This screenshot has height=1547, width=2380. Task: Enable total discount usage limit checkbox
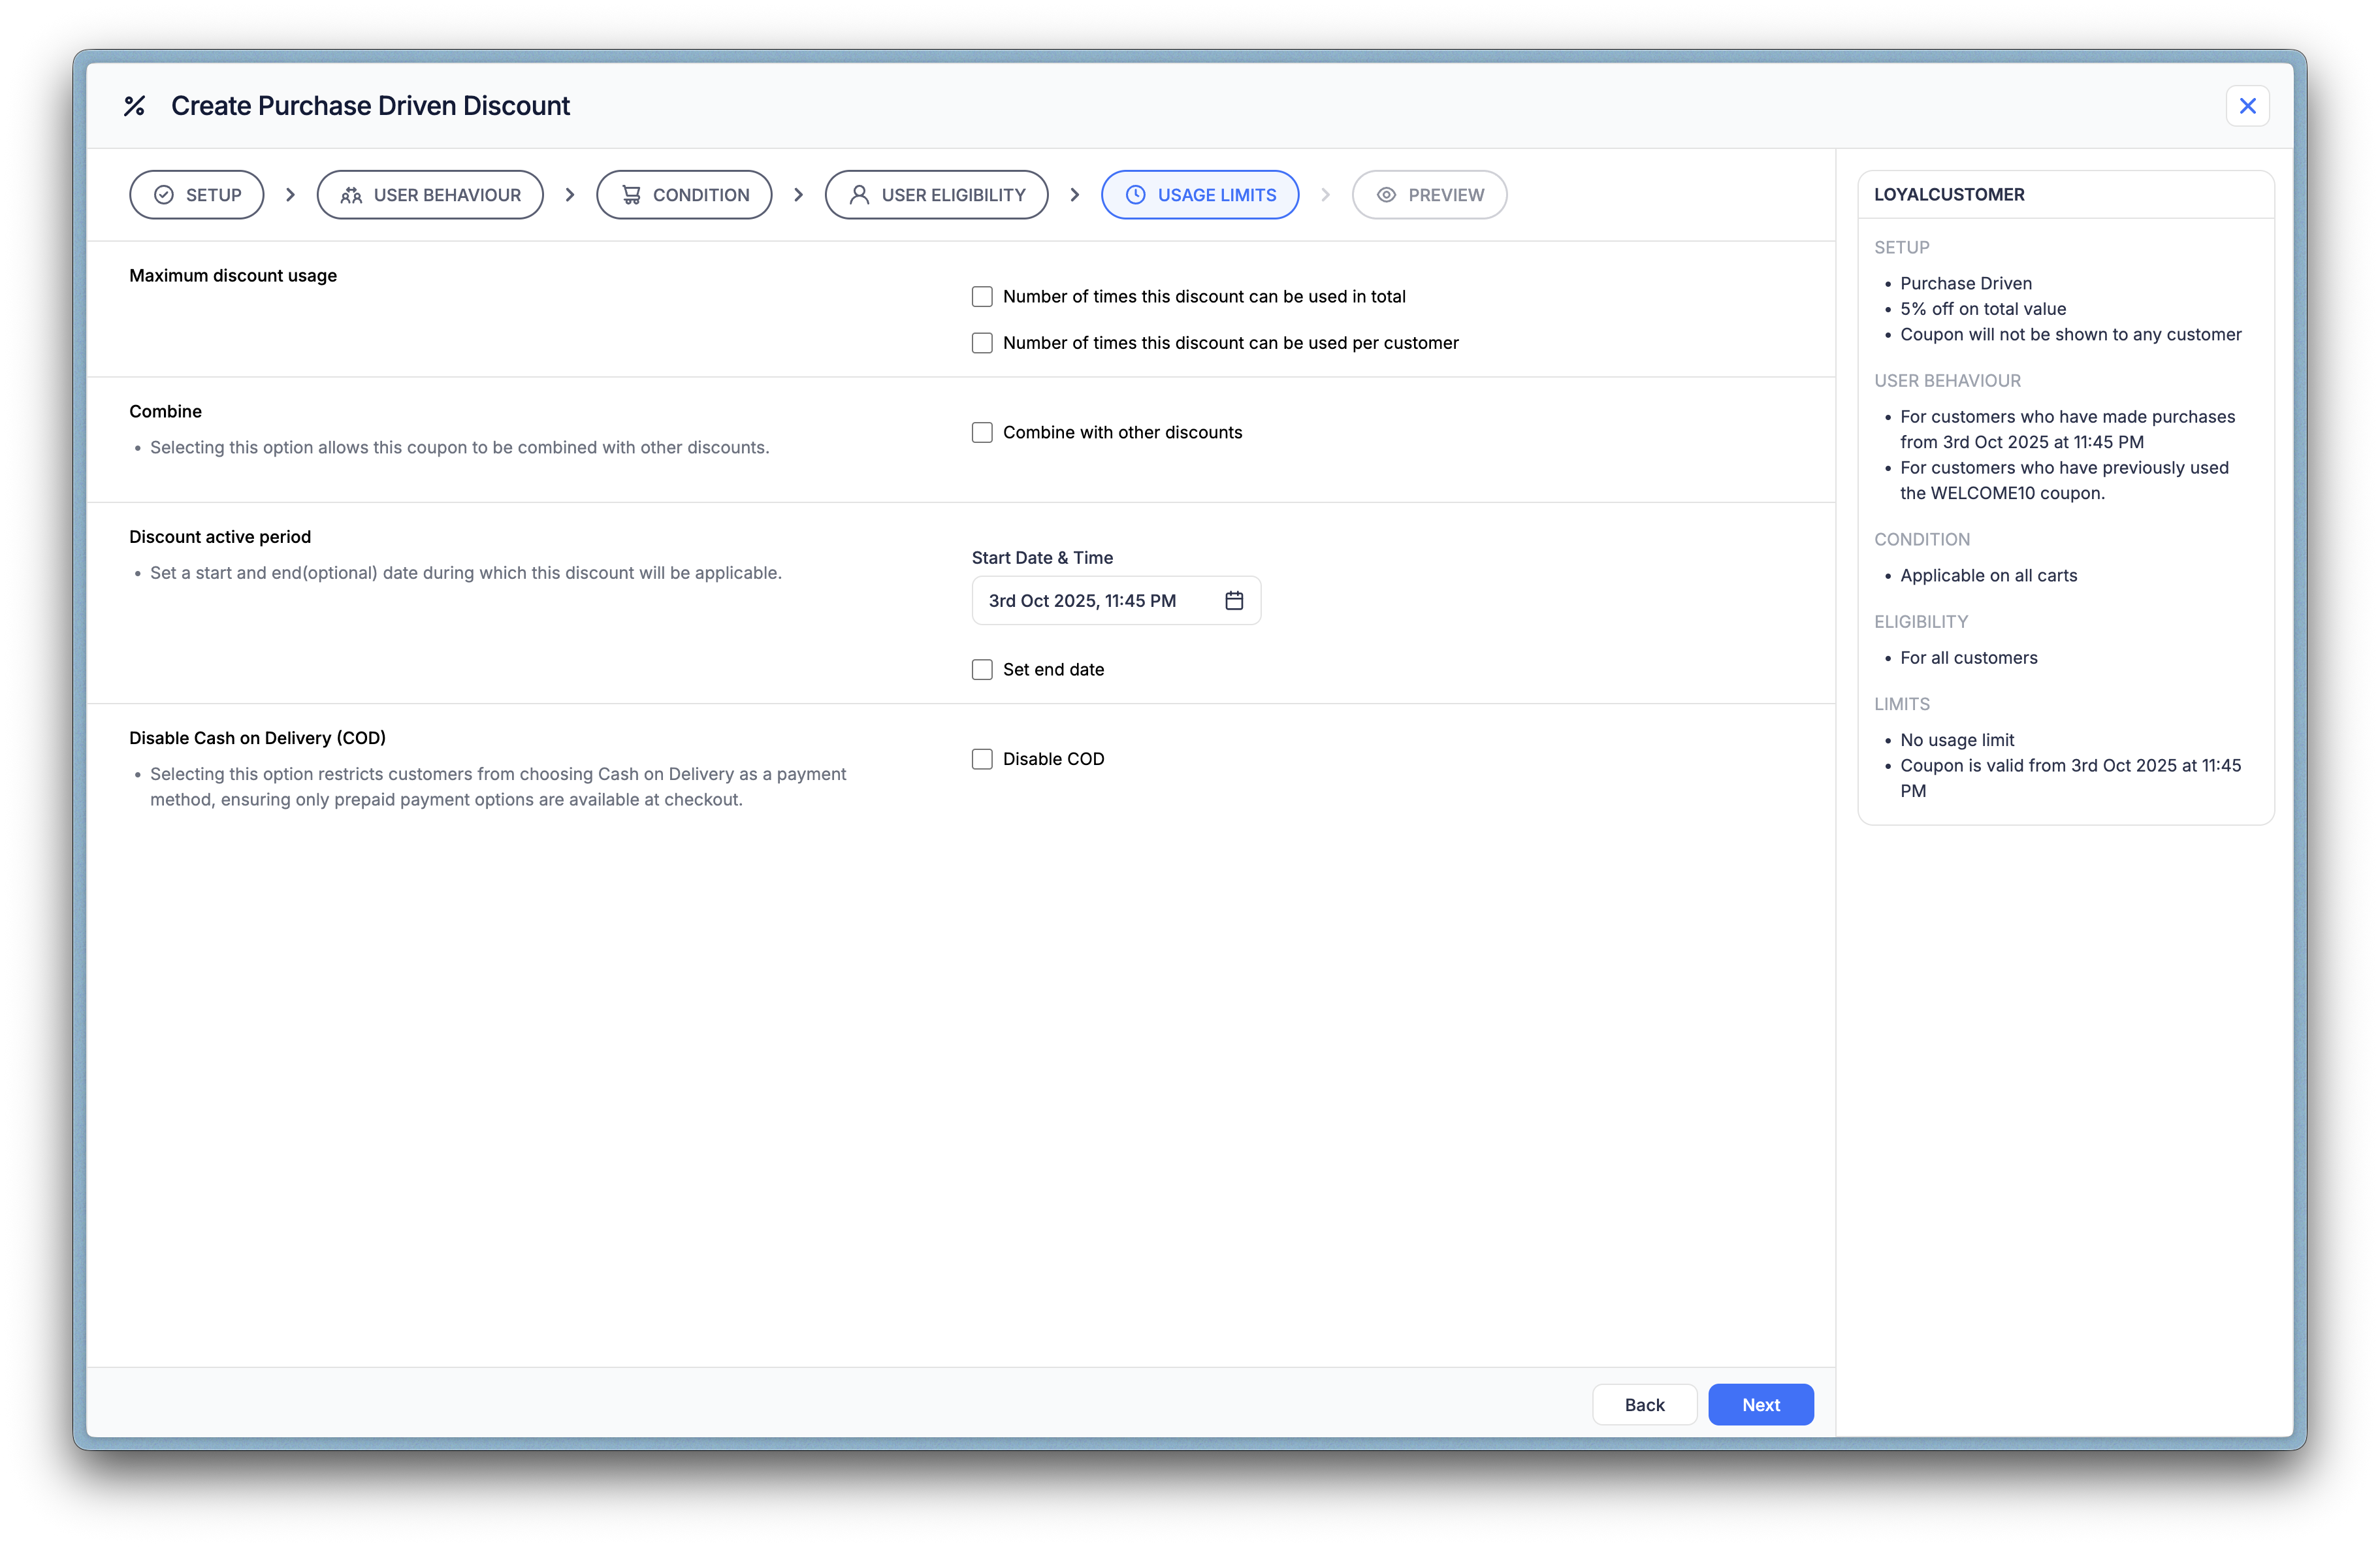[x=982, y=297]
